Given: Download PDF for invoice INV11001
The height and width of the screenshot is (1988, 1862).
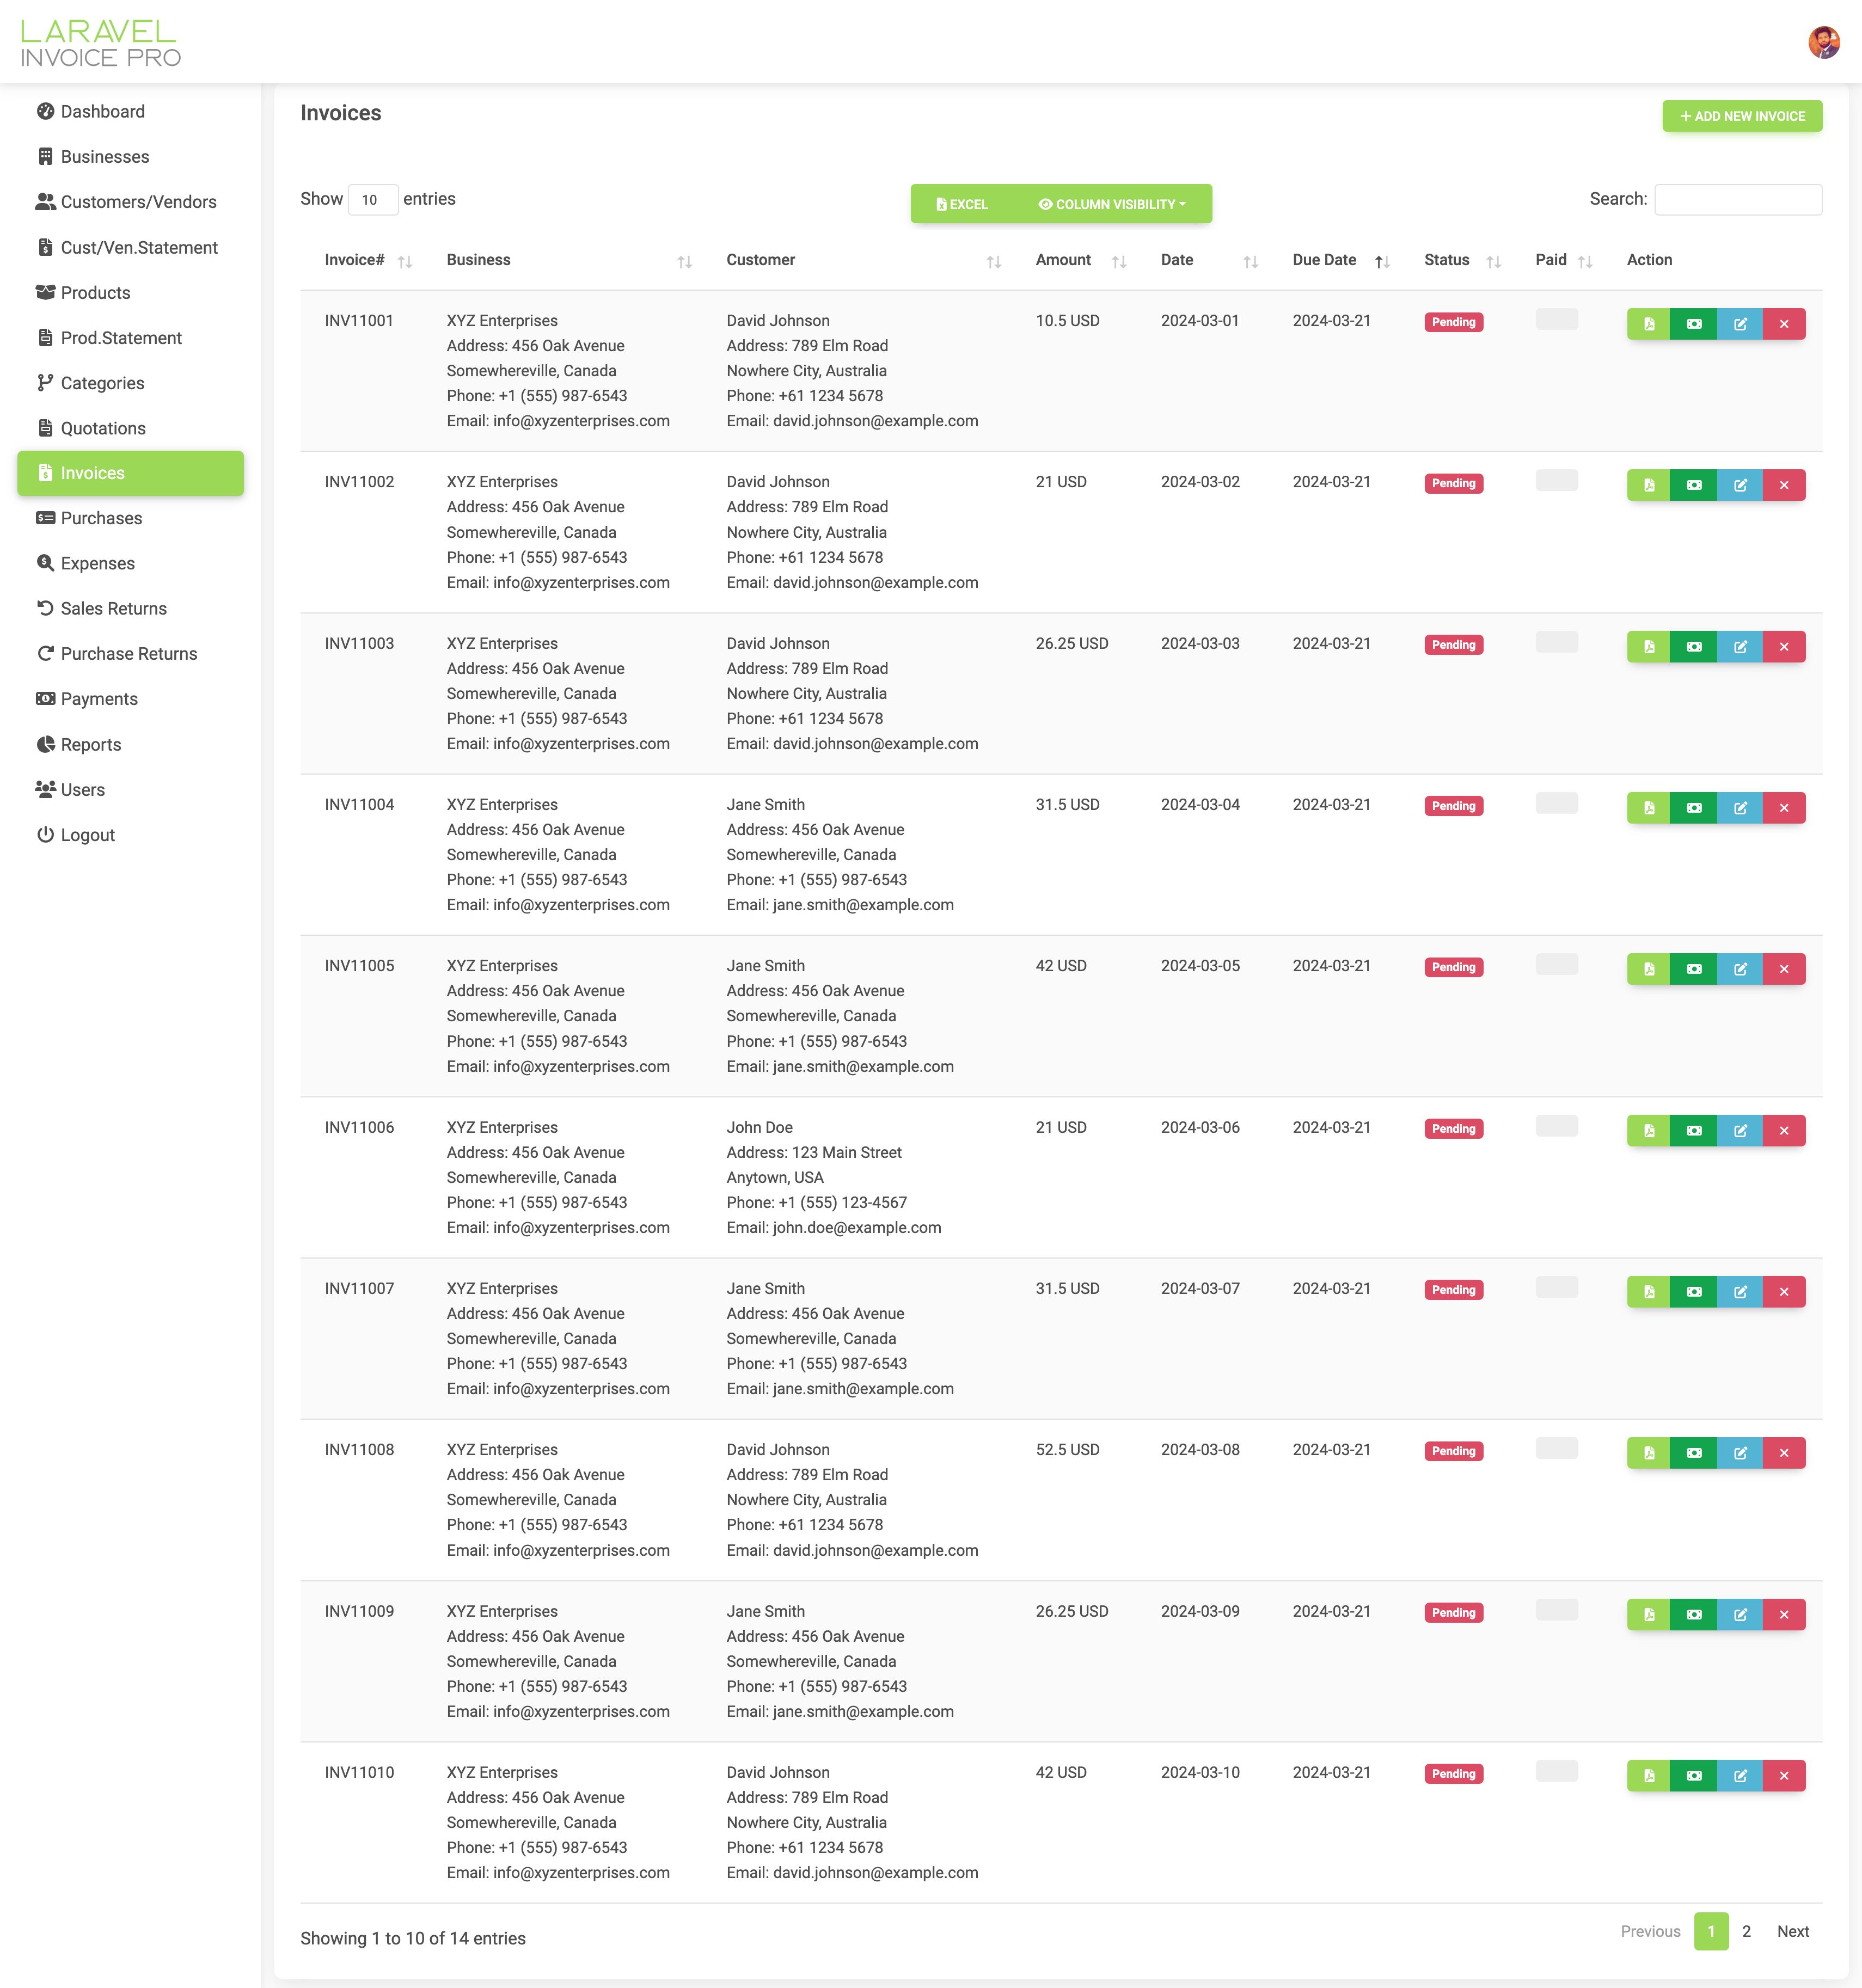Looking at the screenshot, I should pos(1648,324).
